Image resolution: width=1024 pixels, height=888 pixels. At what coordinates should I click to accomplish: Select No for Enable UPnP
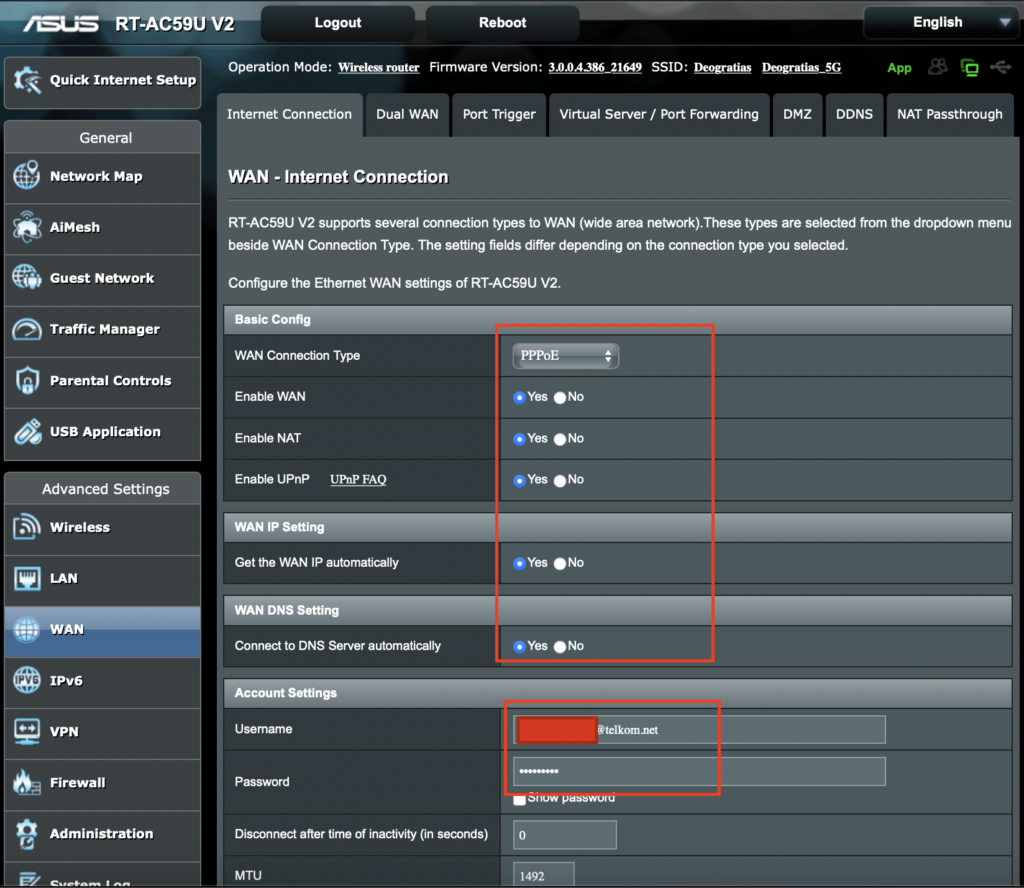coord(560,480)
